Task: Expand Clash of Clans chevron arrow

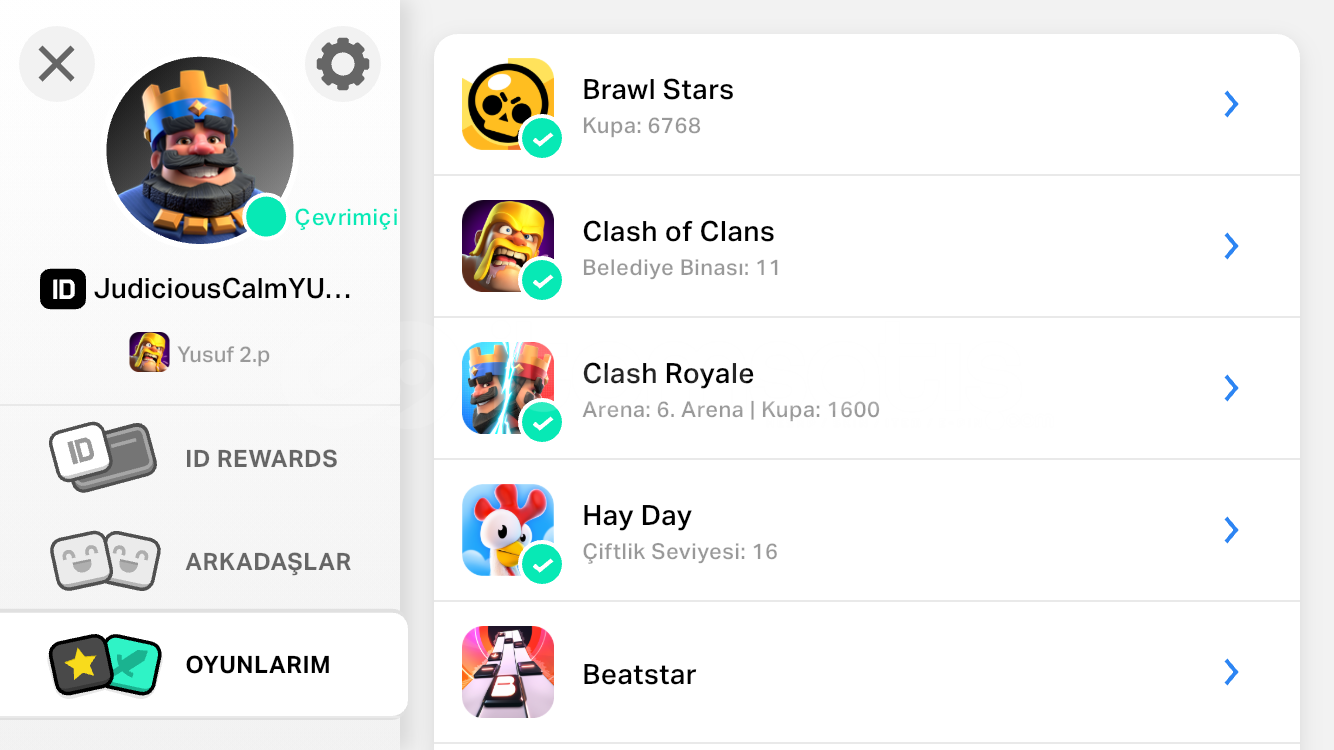Action: (1231, 246)
